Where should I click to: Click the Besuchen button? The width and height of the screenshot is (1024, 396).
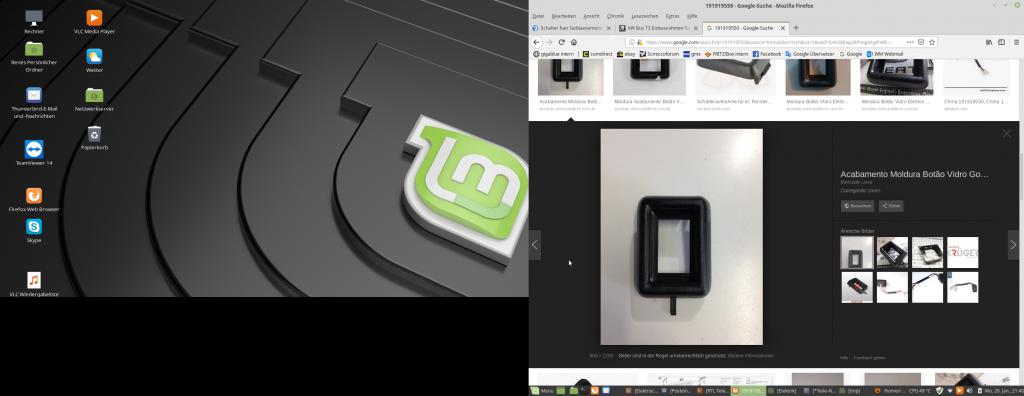pyautogui.click(x=857, y=206)
